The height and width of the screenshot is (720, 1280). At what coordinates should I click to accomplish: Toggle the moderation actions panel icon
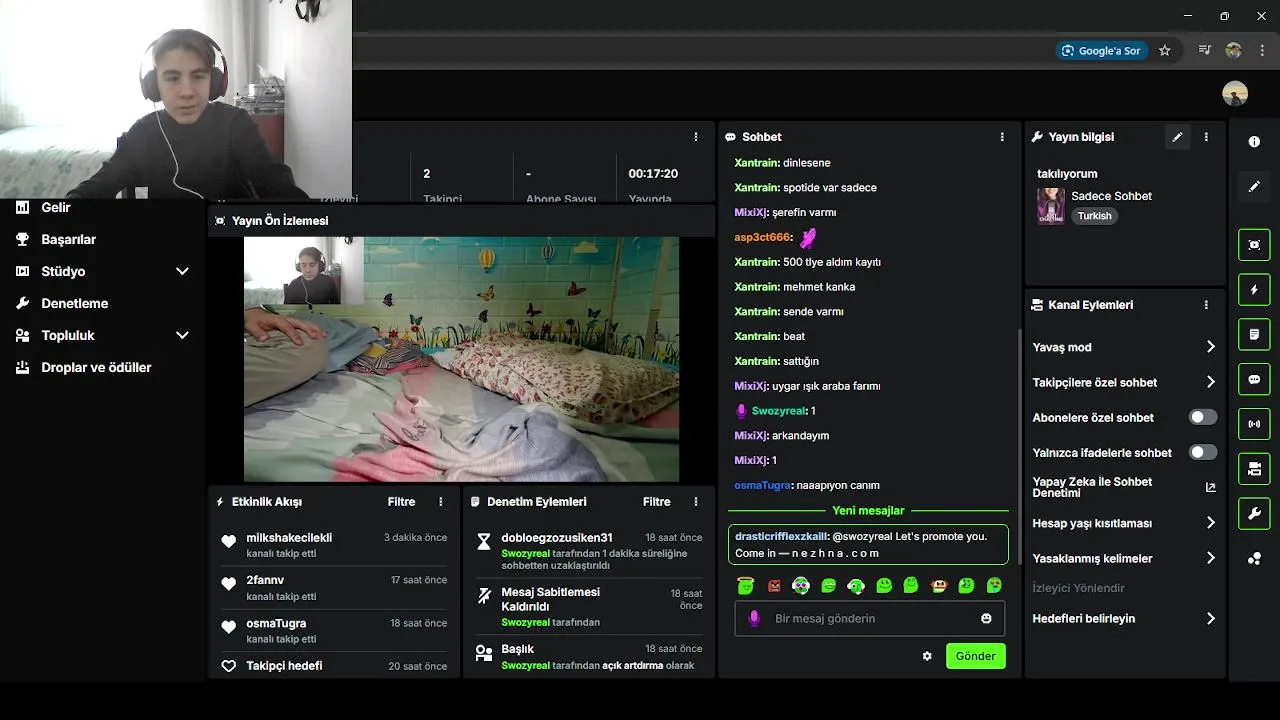[1254, 334]
